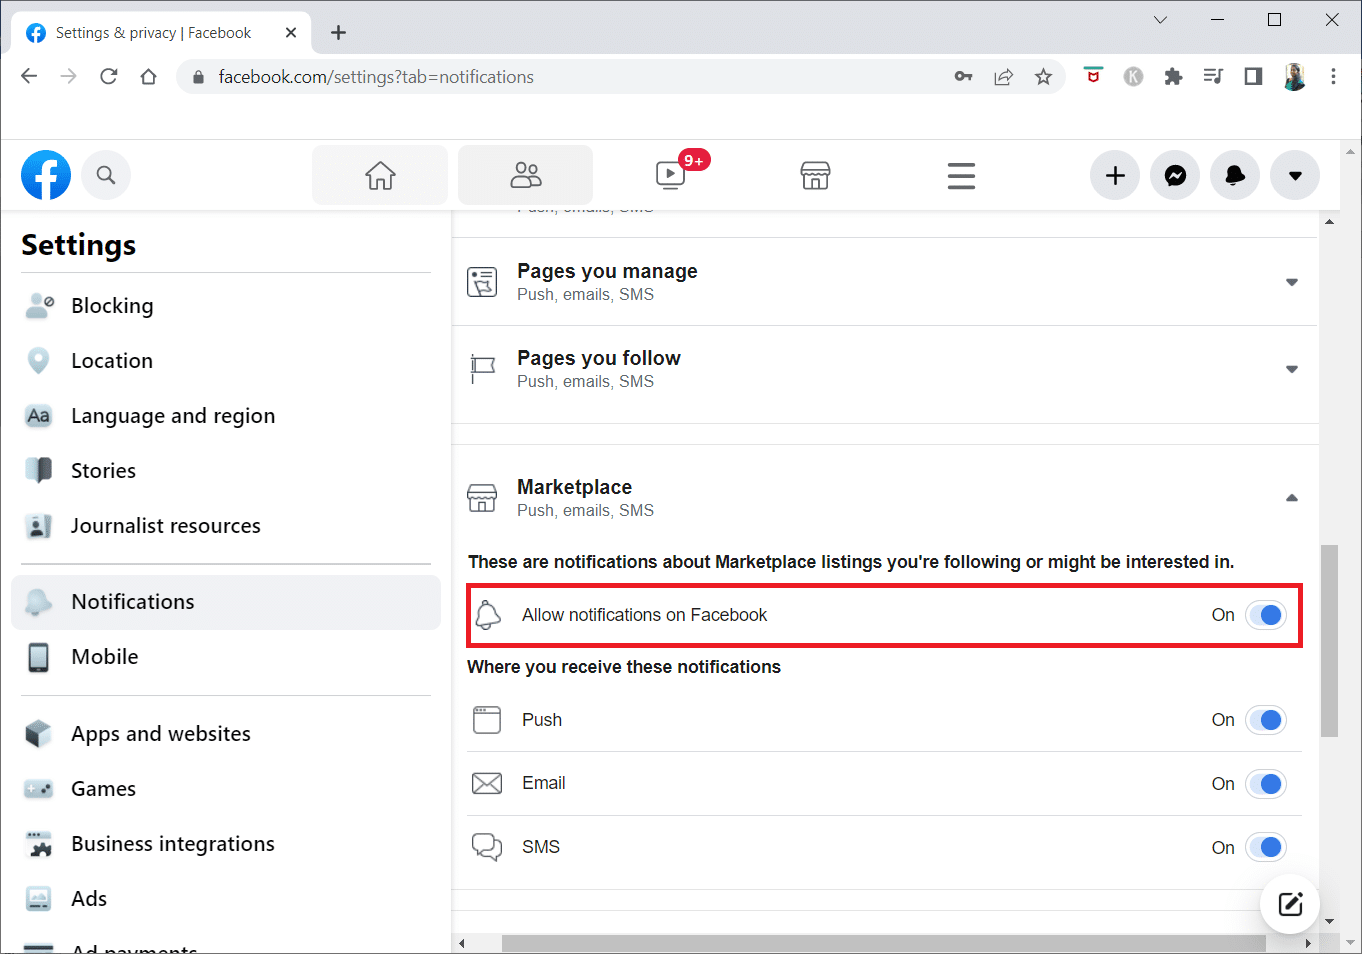Click the settings list vertical scrollbar thumb
This screenshot has width=1362, height=954.
[1329, 640]
